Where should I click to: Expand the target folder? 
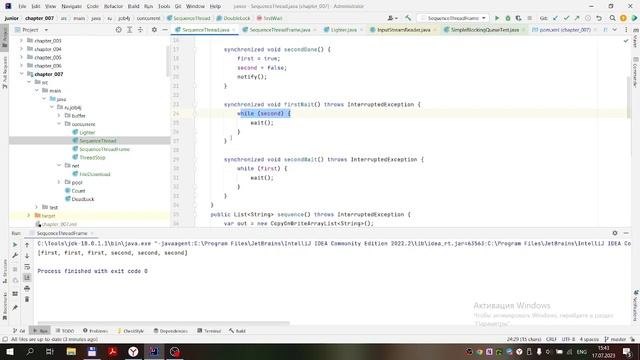[29, 216]
